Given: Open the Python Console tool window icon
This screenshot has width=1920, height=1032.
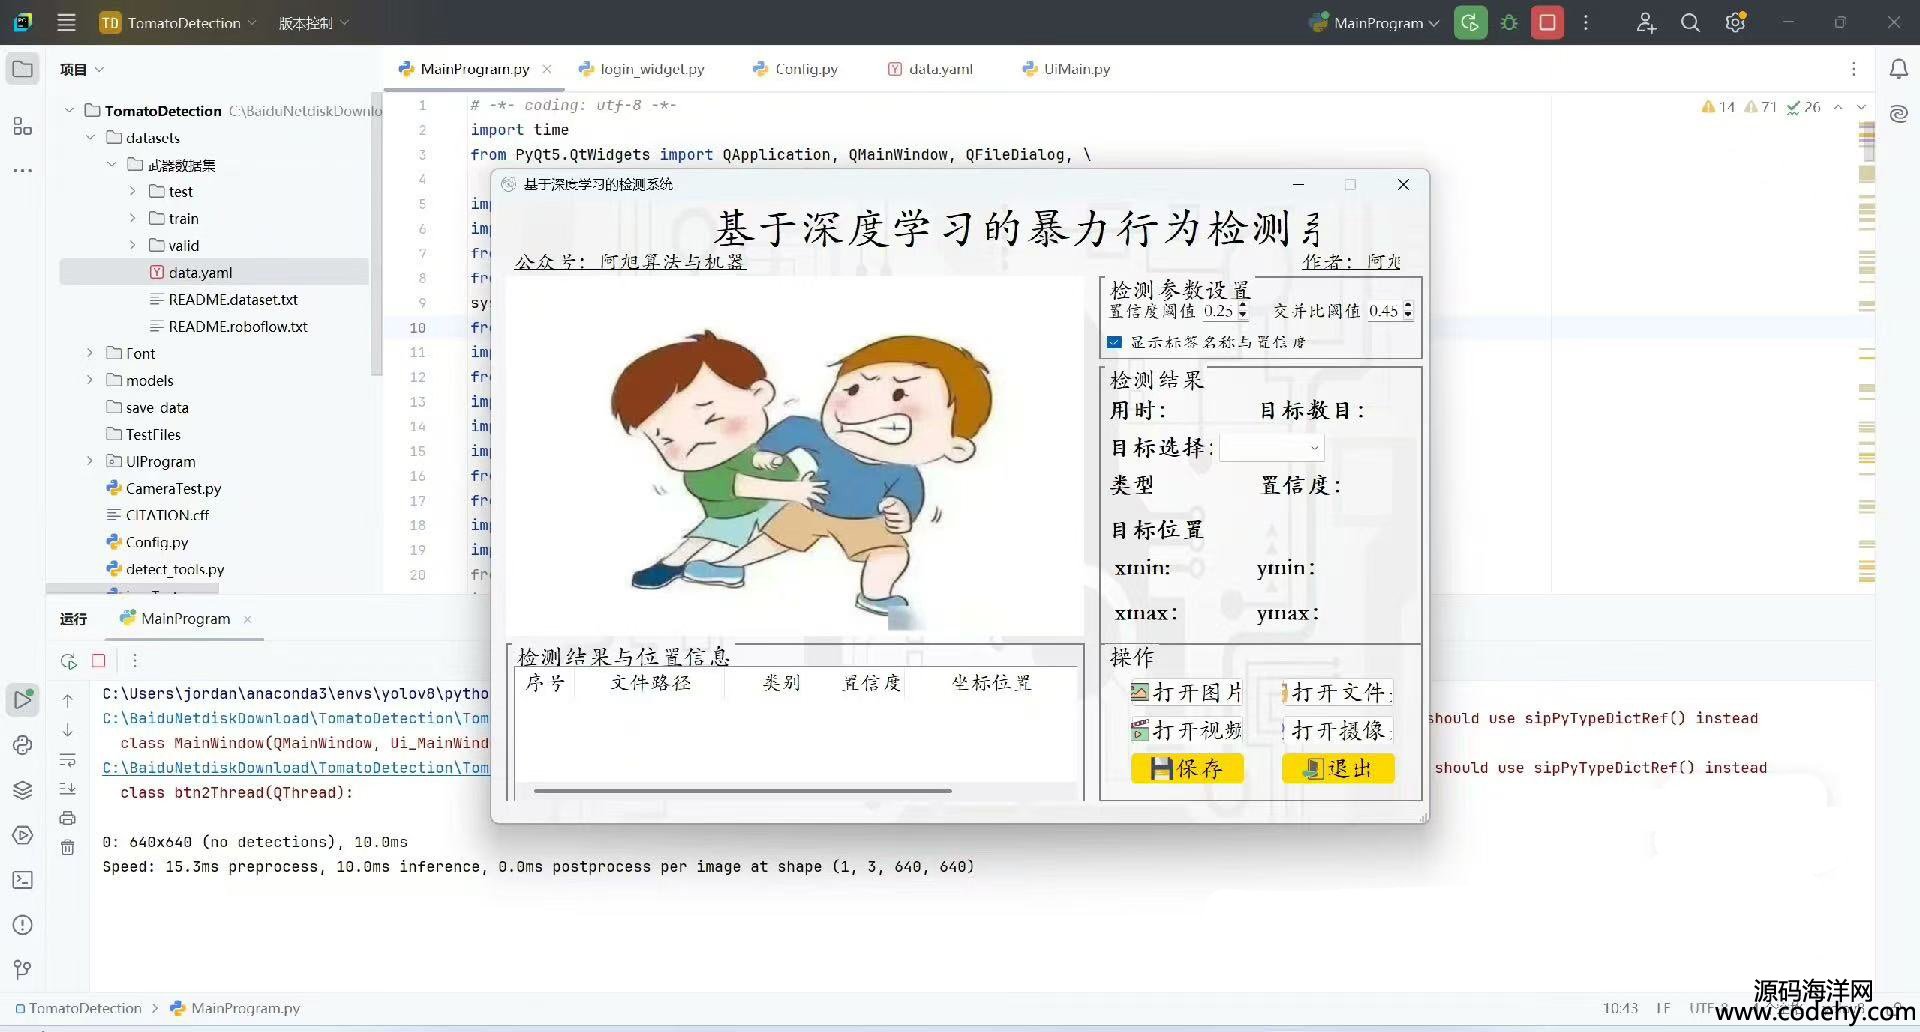Looking at the screenshot, I should coord(22,745).
